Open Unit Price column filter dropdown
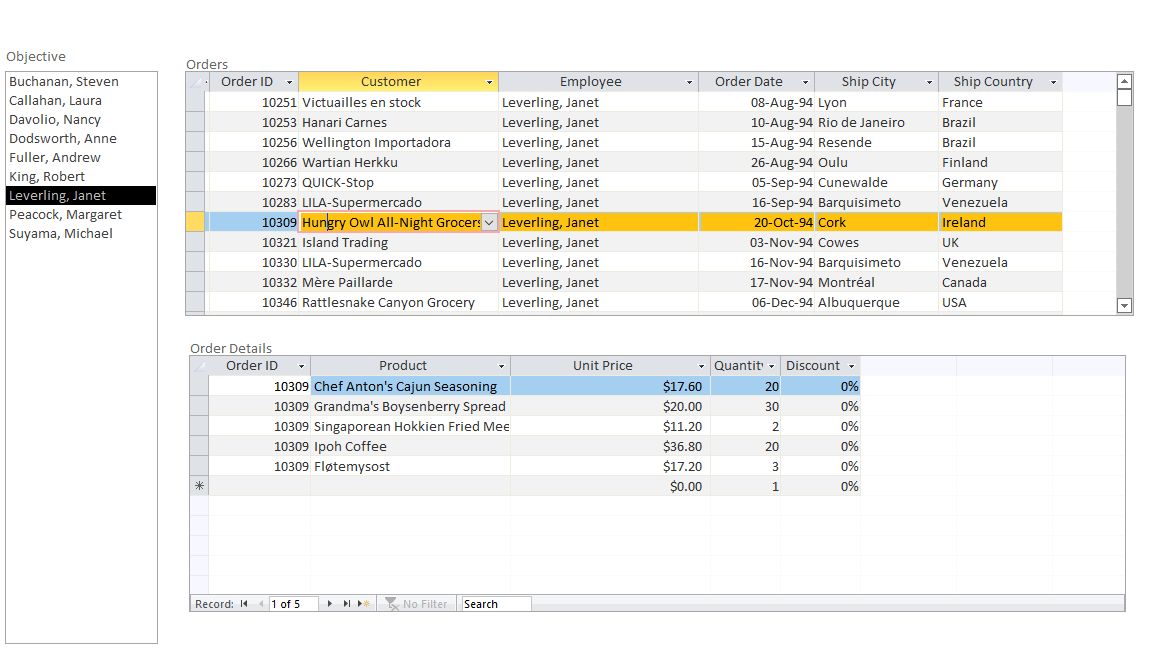The width and height of the screenshot is (1171, 656). [701, 366]
